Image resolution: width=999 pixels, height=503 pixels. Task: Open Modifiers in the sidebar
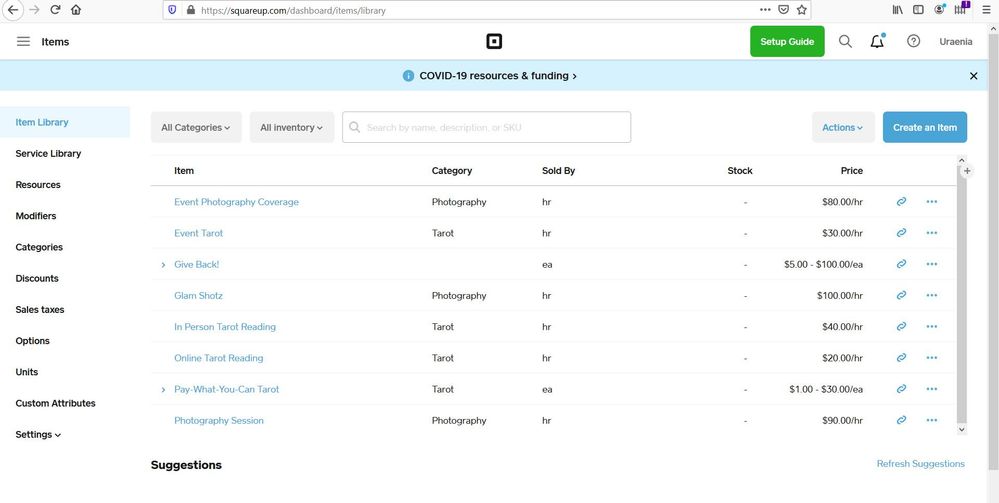point(36,216)
